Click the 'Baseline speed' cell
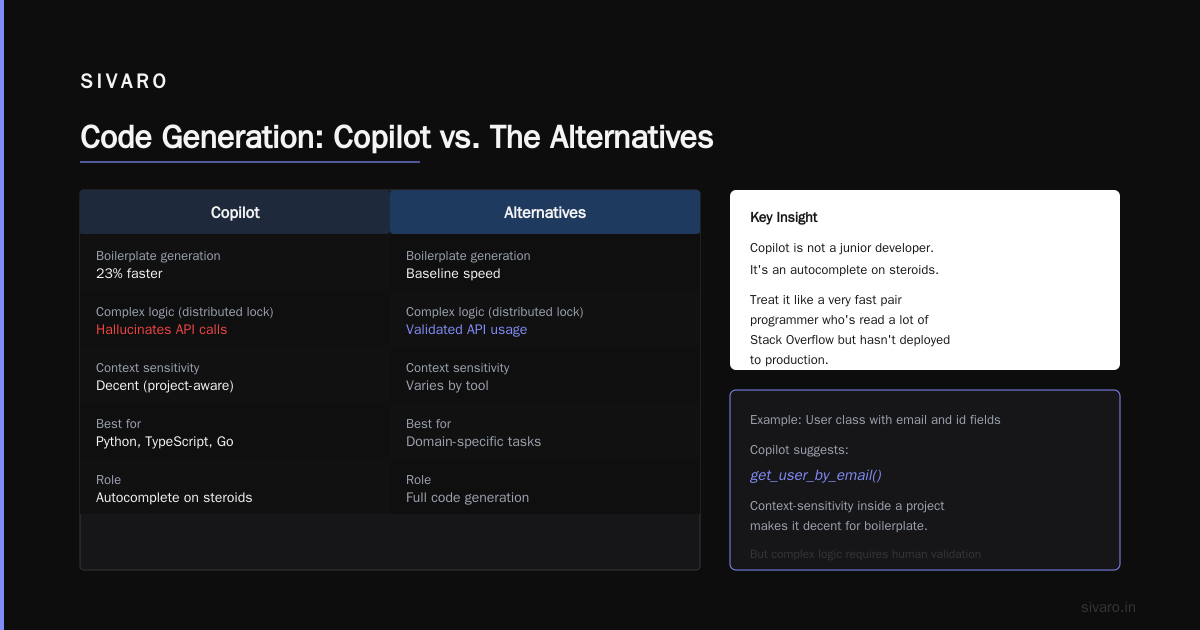This screenshot has width=1200, height=630. click(x=545, y=265)
